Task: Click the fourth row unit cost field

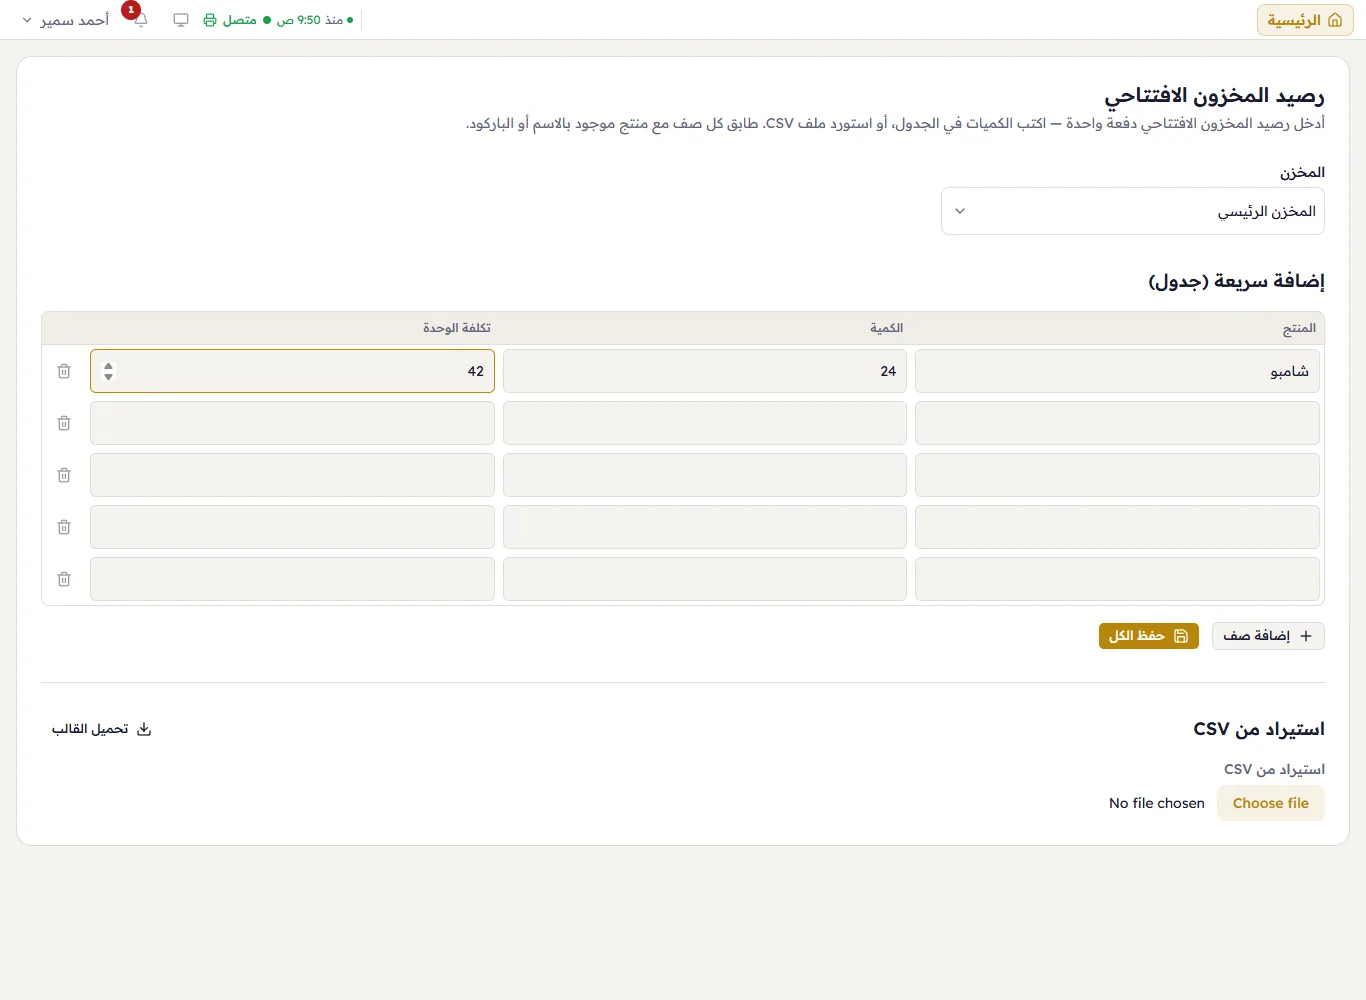Action: tap(292, 527)
